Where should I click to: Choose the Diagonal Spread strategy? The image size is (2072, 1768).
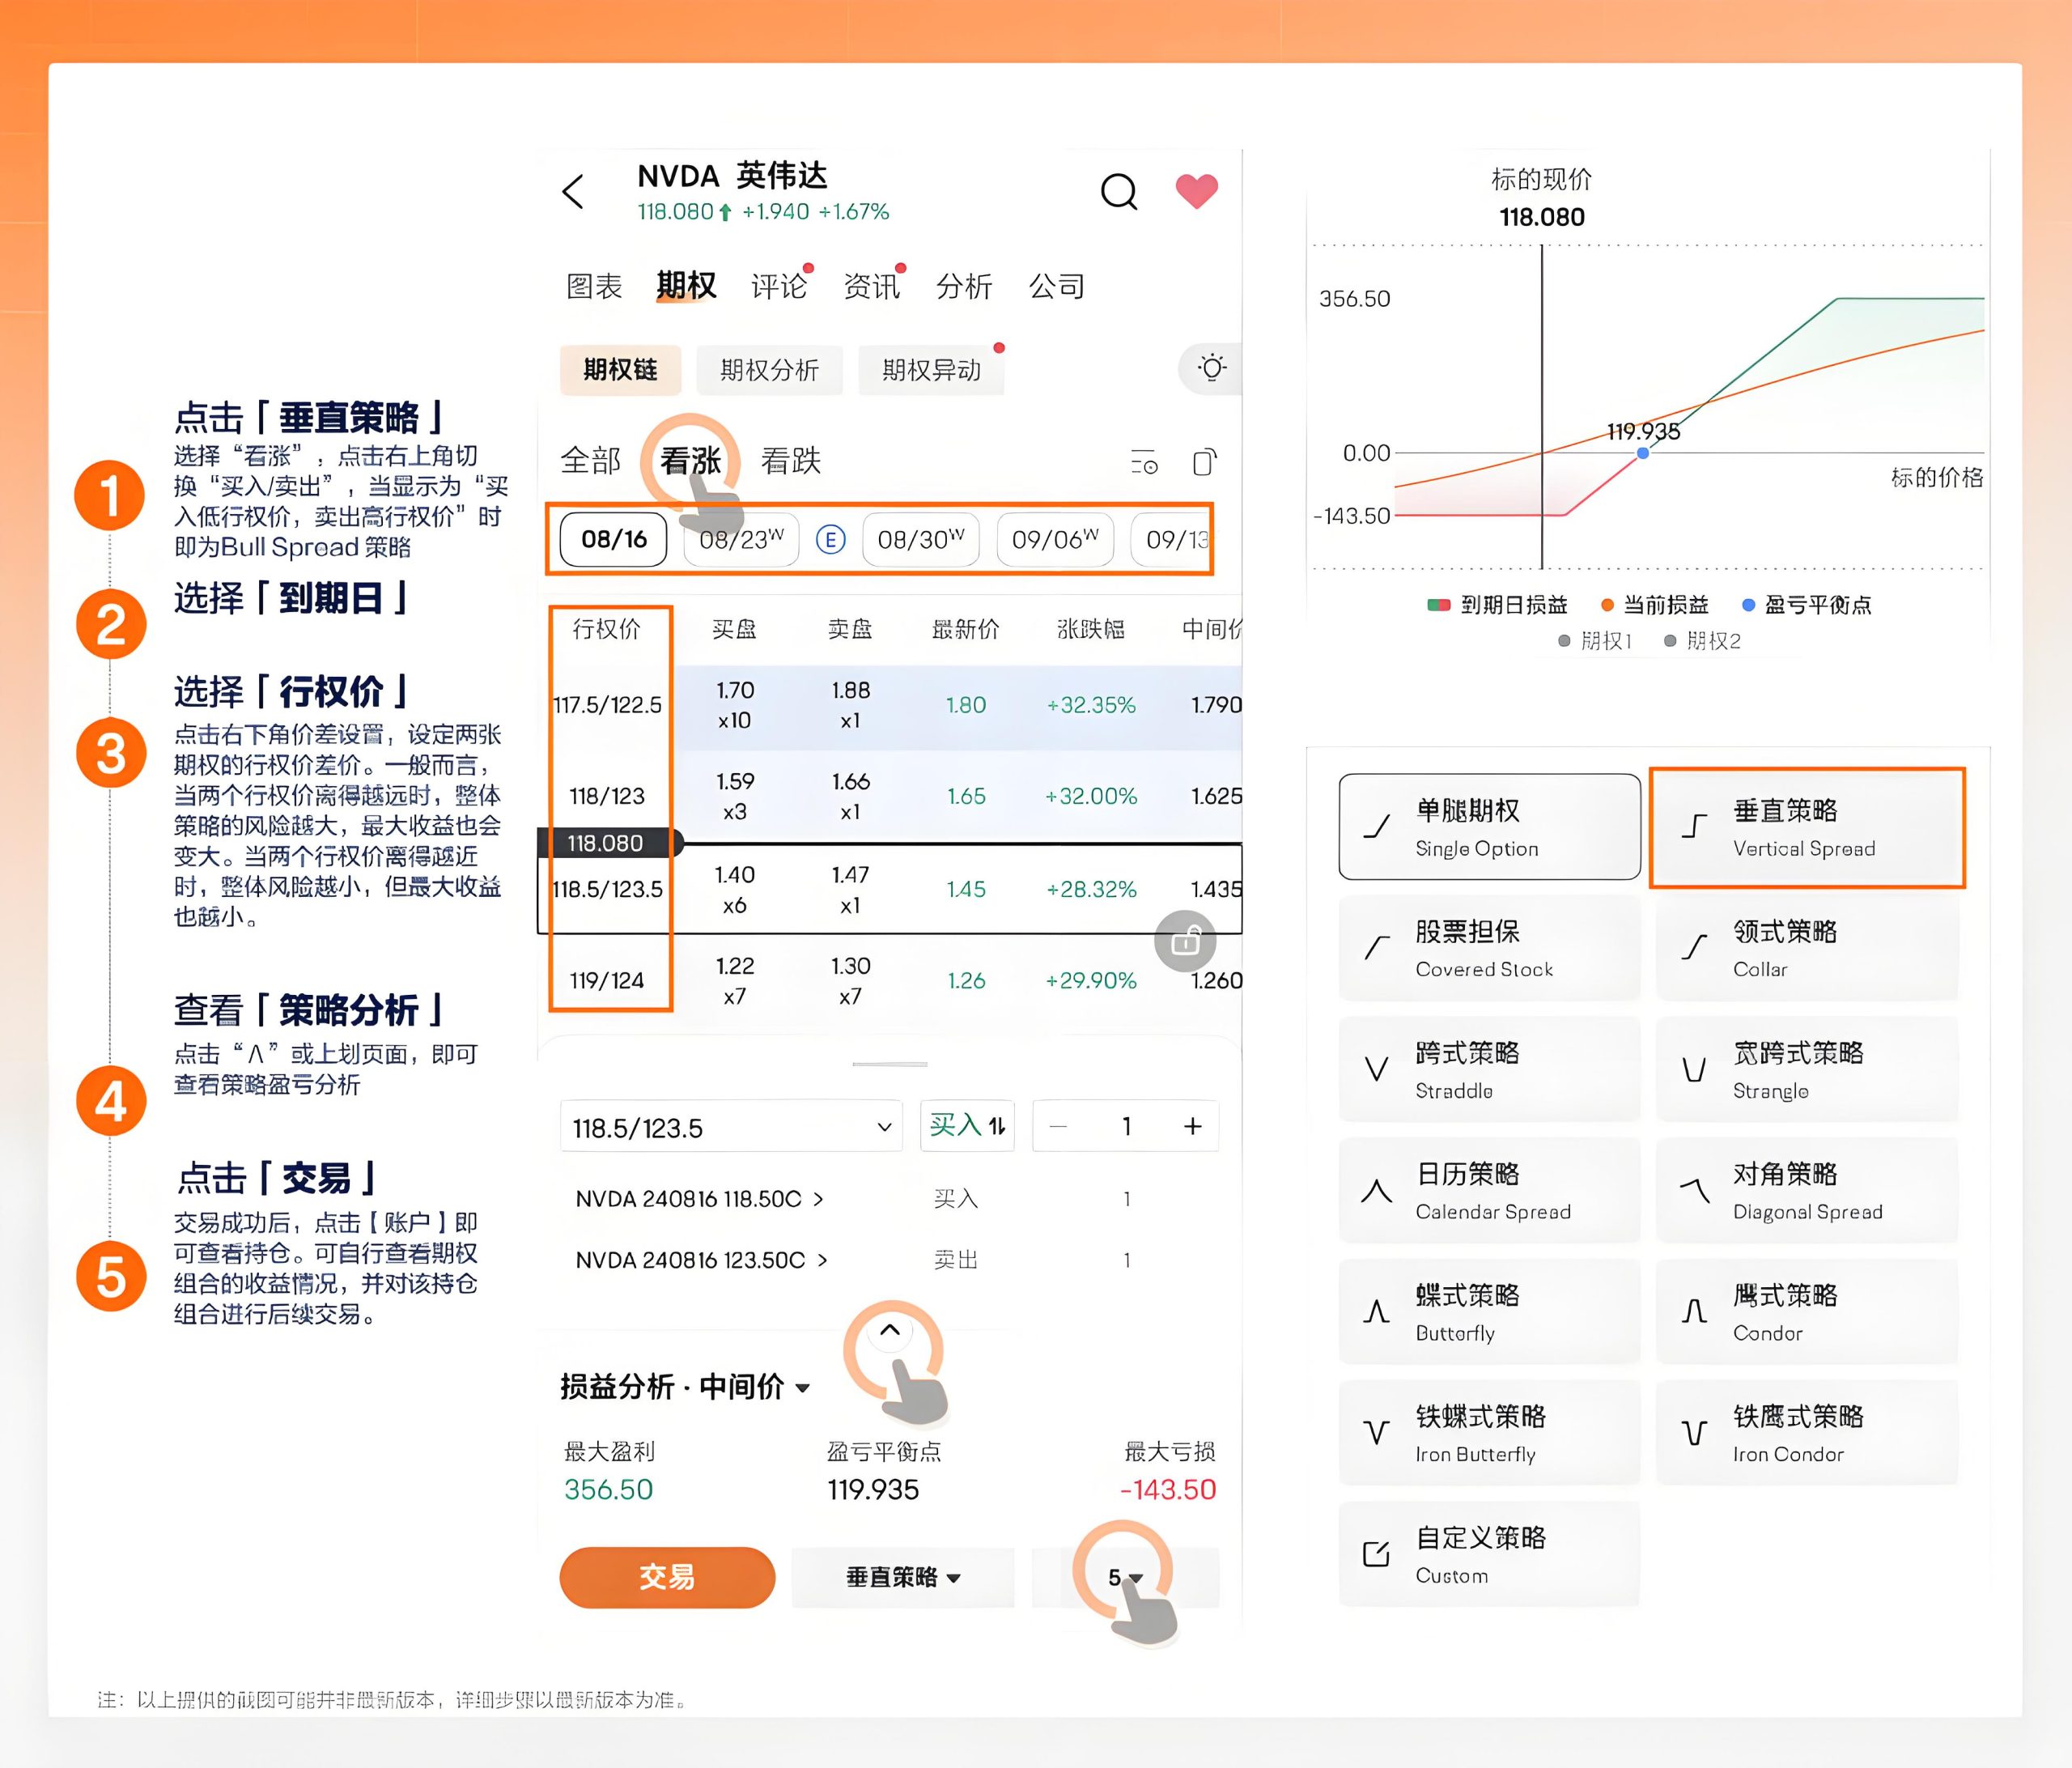1807,1190
